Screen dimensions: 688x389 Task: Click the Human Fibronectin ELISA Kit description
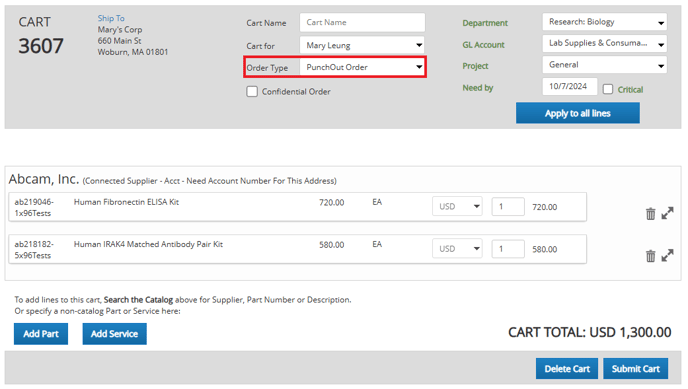(x=126, y=202)
